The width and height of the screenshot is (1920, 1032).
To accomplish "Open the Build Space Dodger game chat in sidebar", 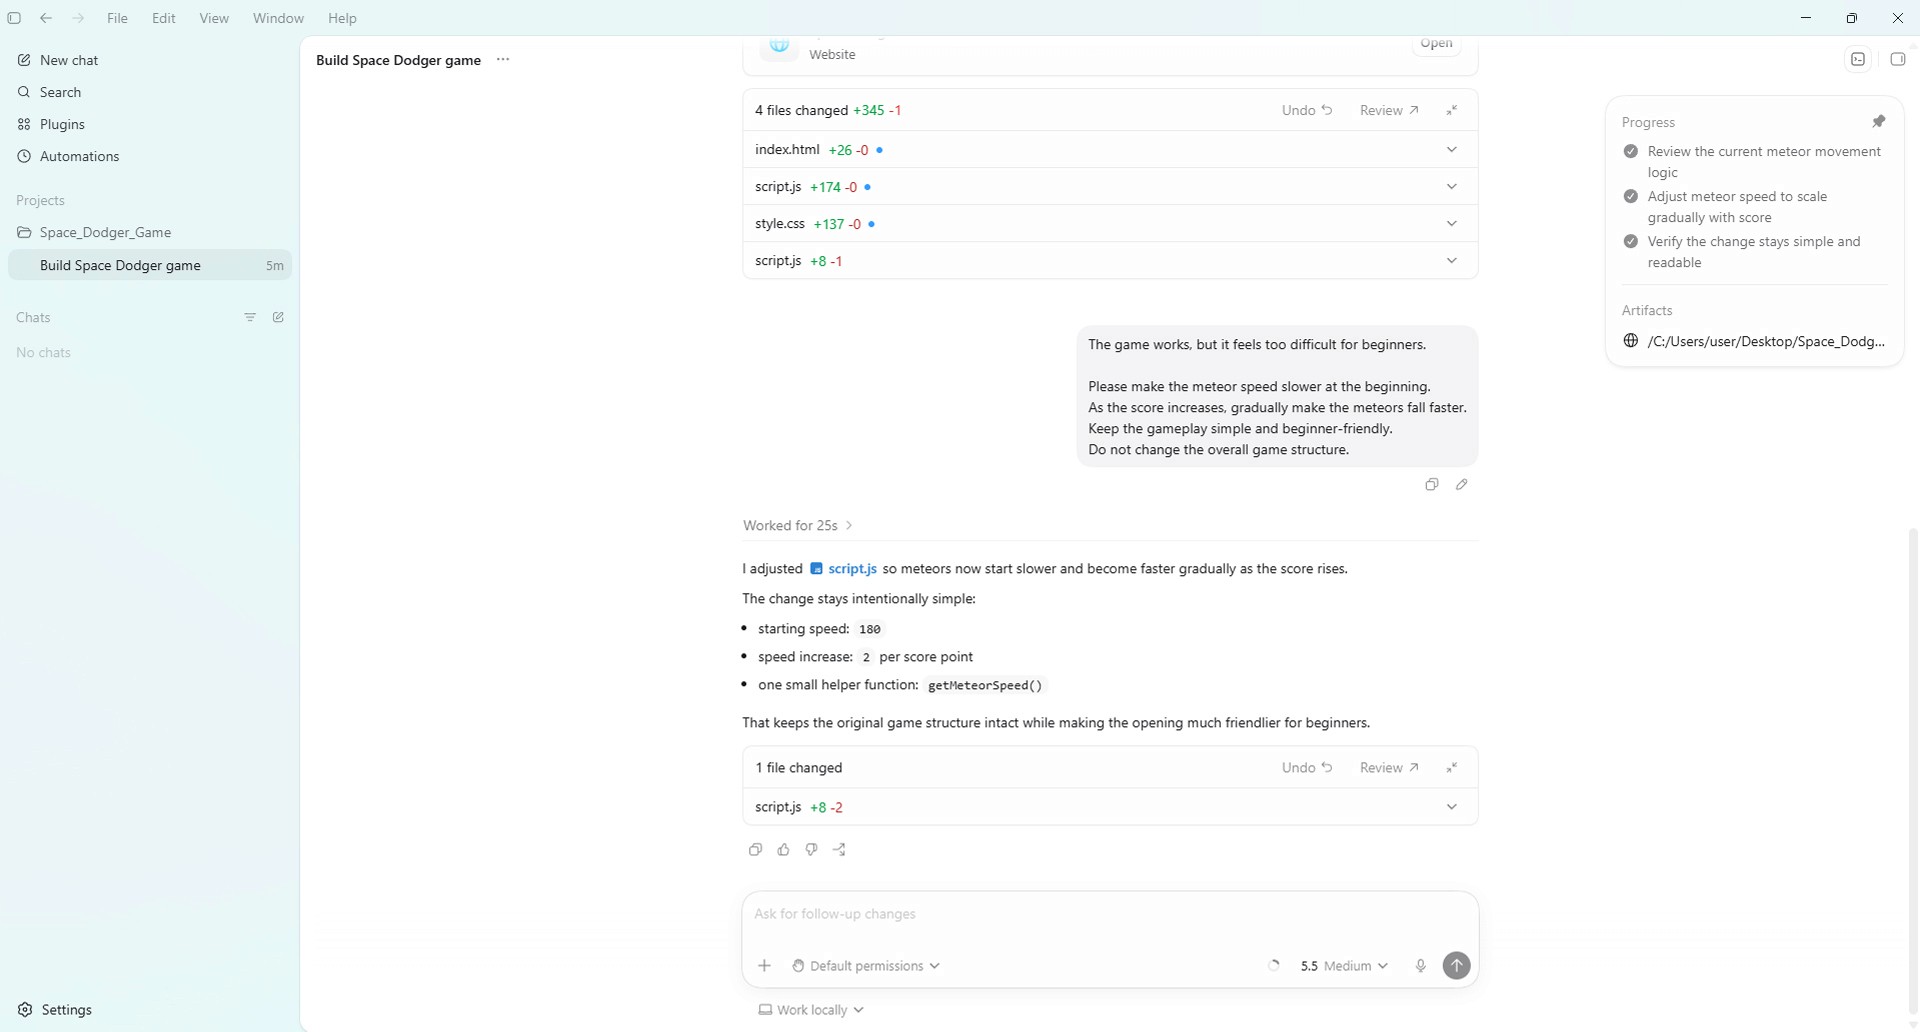I will pyautogui.click(x=150, y=265).
